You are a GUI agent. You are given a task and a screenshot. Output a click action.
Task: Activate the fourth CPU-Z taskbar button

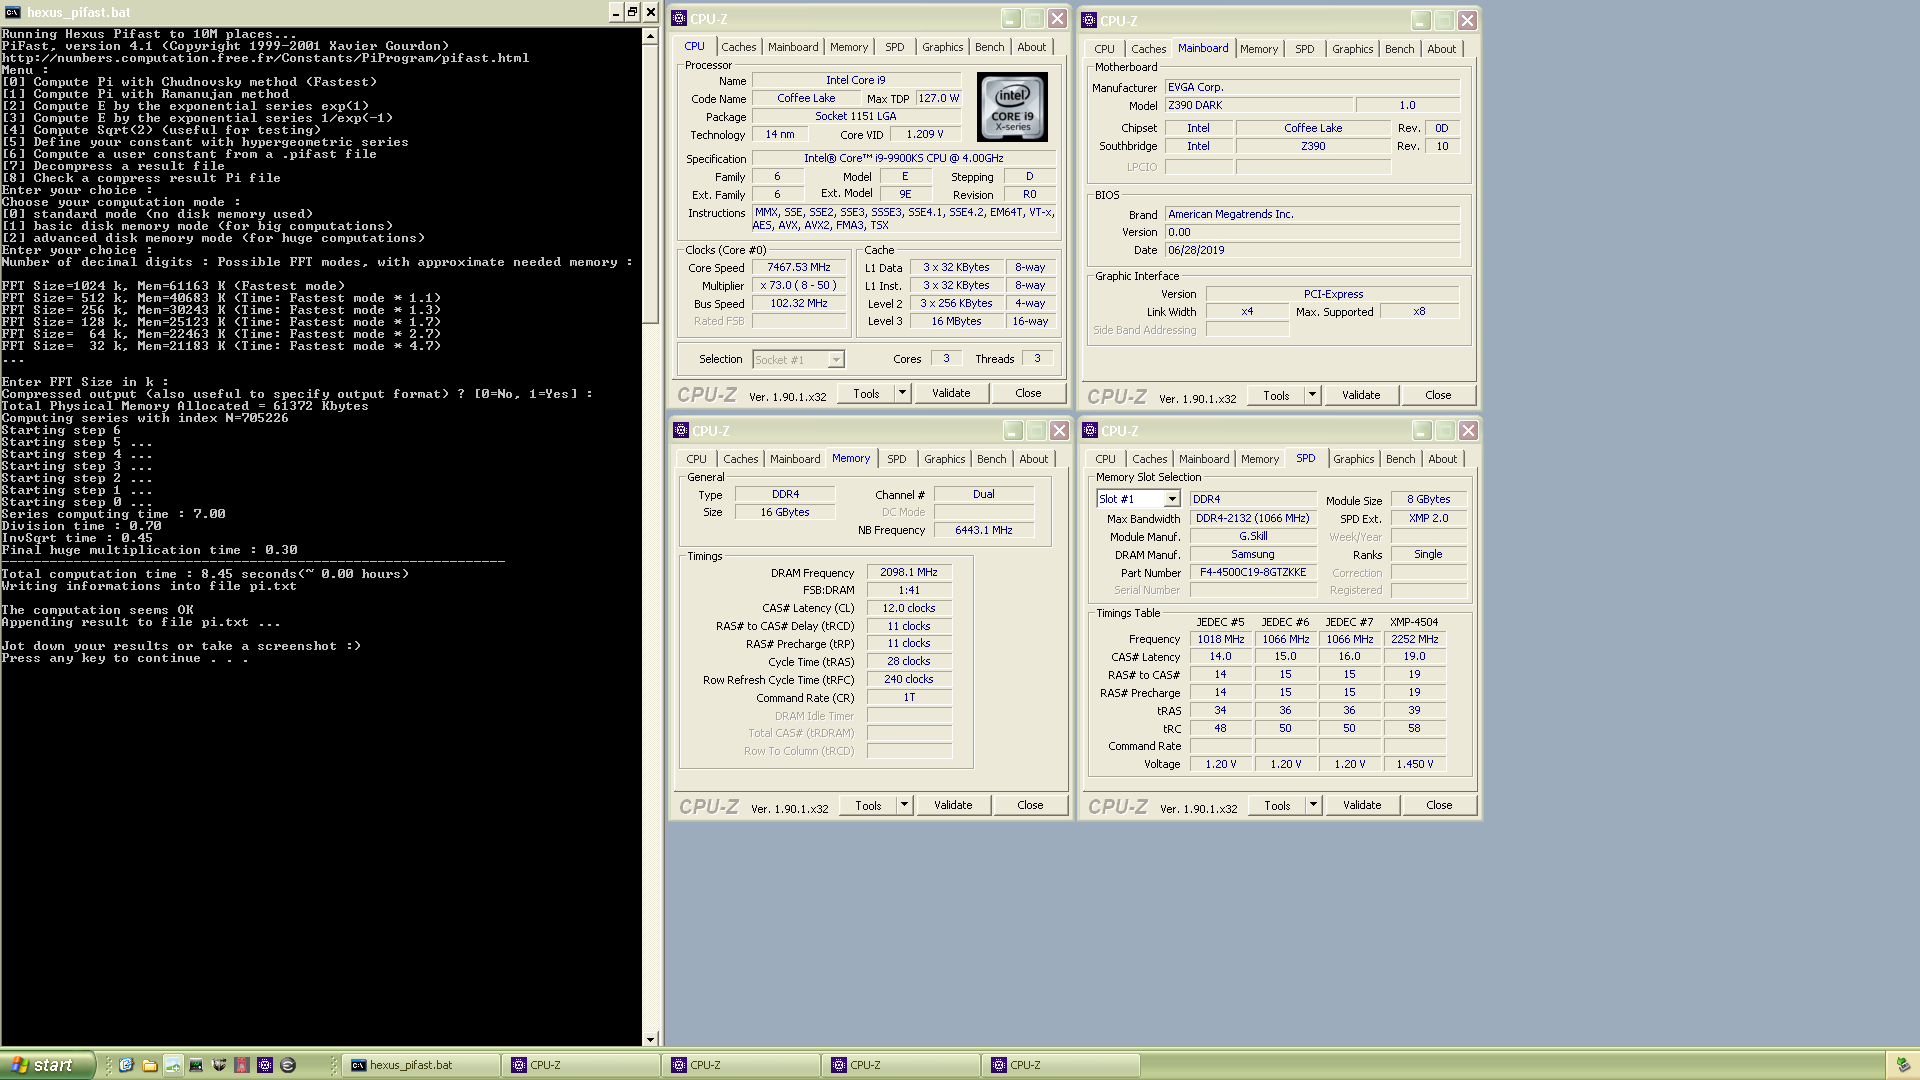1061,1065
